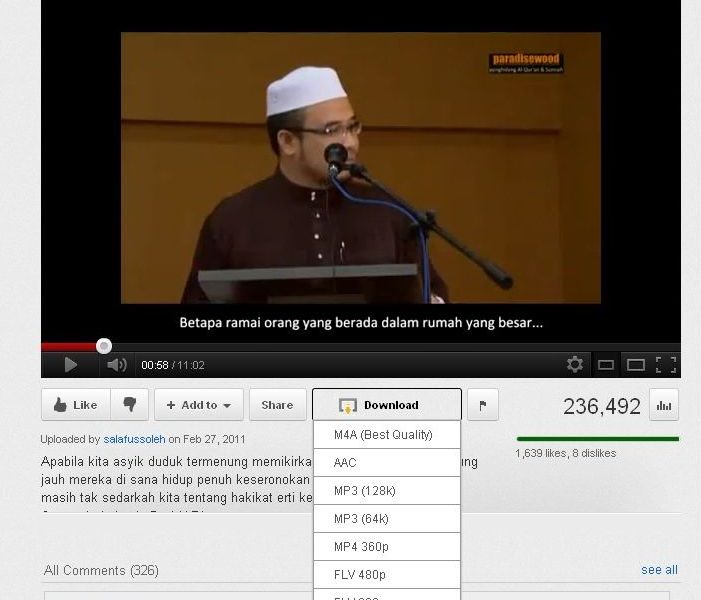Show video statistics with the bar chart icon

pyautogui.click(x=664, y=405)
